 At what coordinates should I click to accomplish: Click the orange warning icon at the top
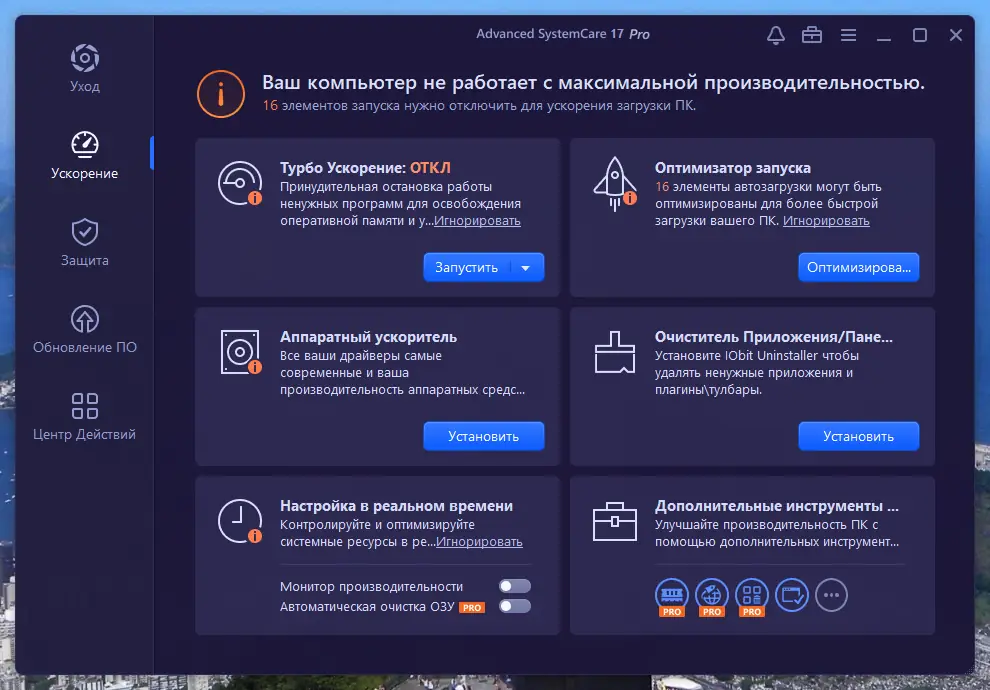click(220, 93)
